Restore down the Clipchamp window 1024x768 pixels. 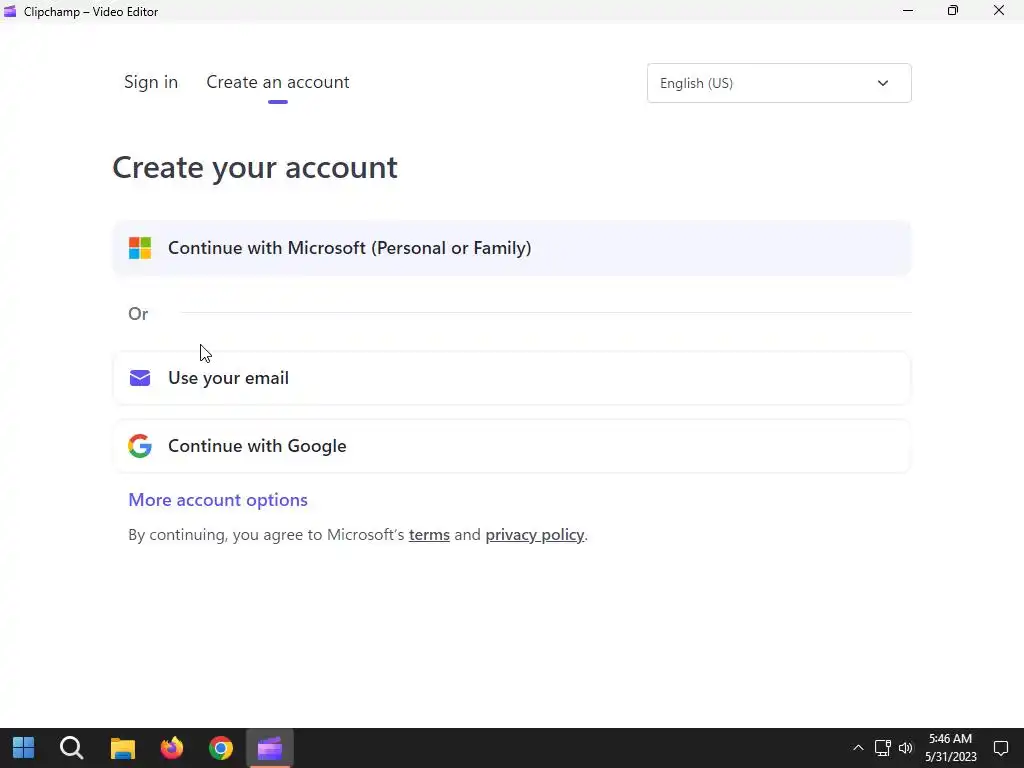[953, 11]
